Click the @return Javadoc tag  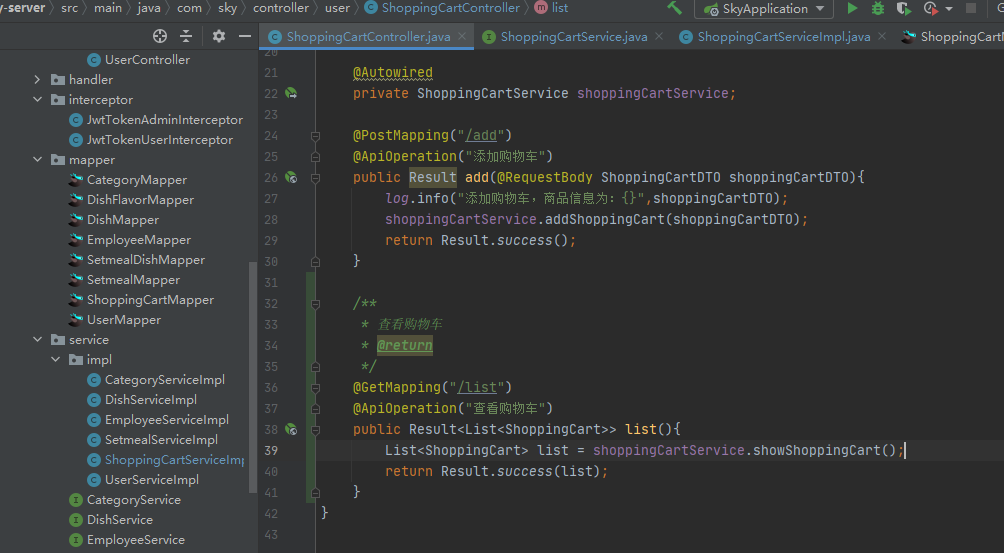click(405, 346)
